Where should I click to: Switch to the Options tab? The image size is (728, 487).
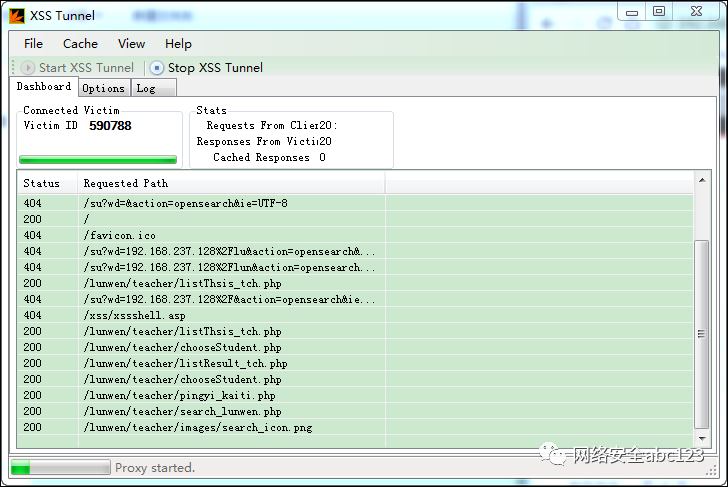[x=103, y=88]
